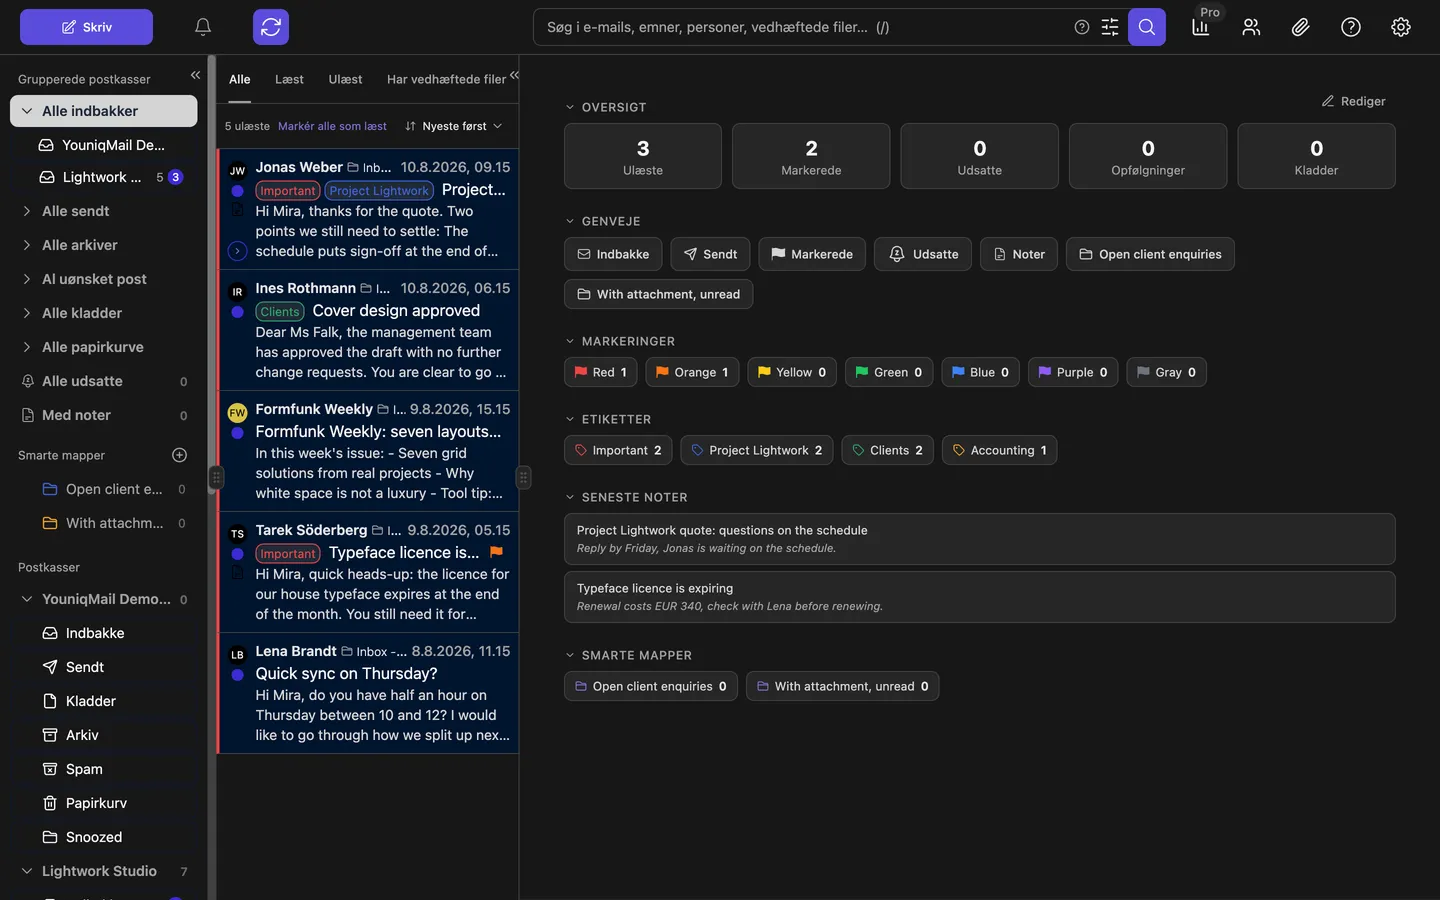The width and height of the screenshot is (1440, 900).
Task: Open advanced search filter sliders
Action: tap(1110, 27)
